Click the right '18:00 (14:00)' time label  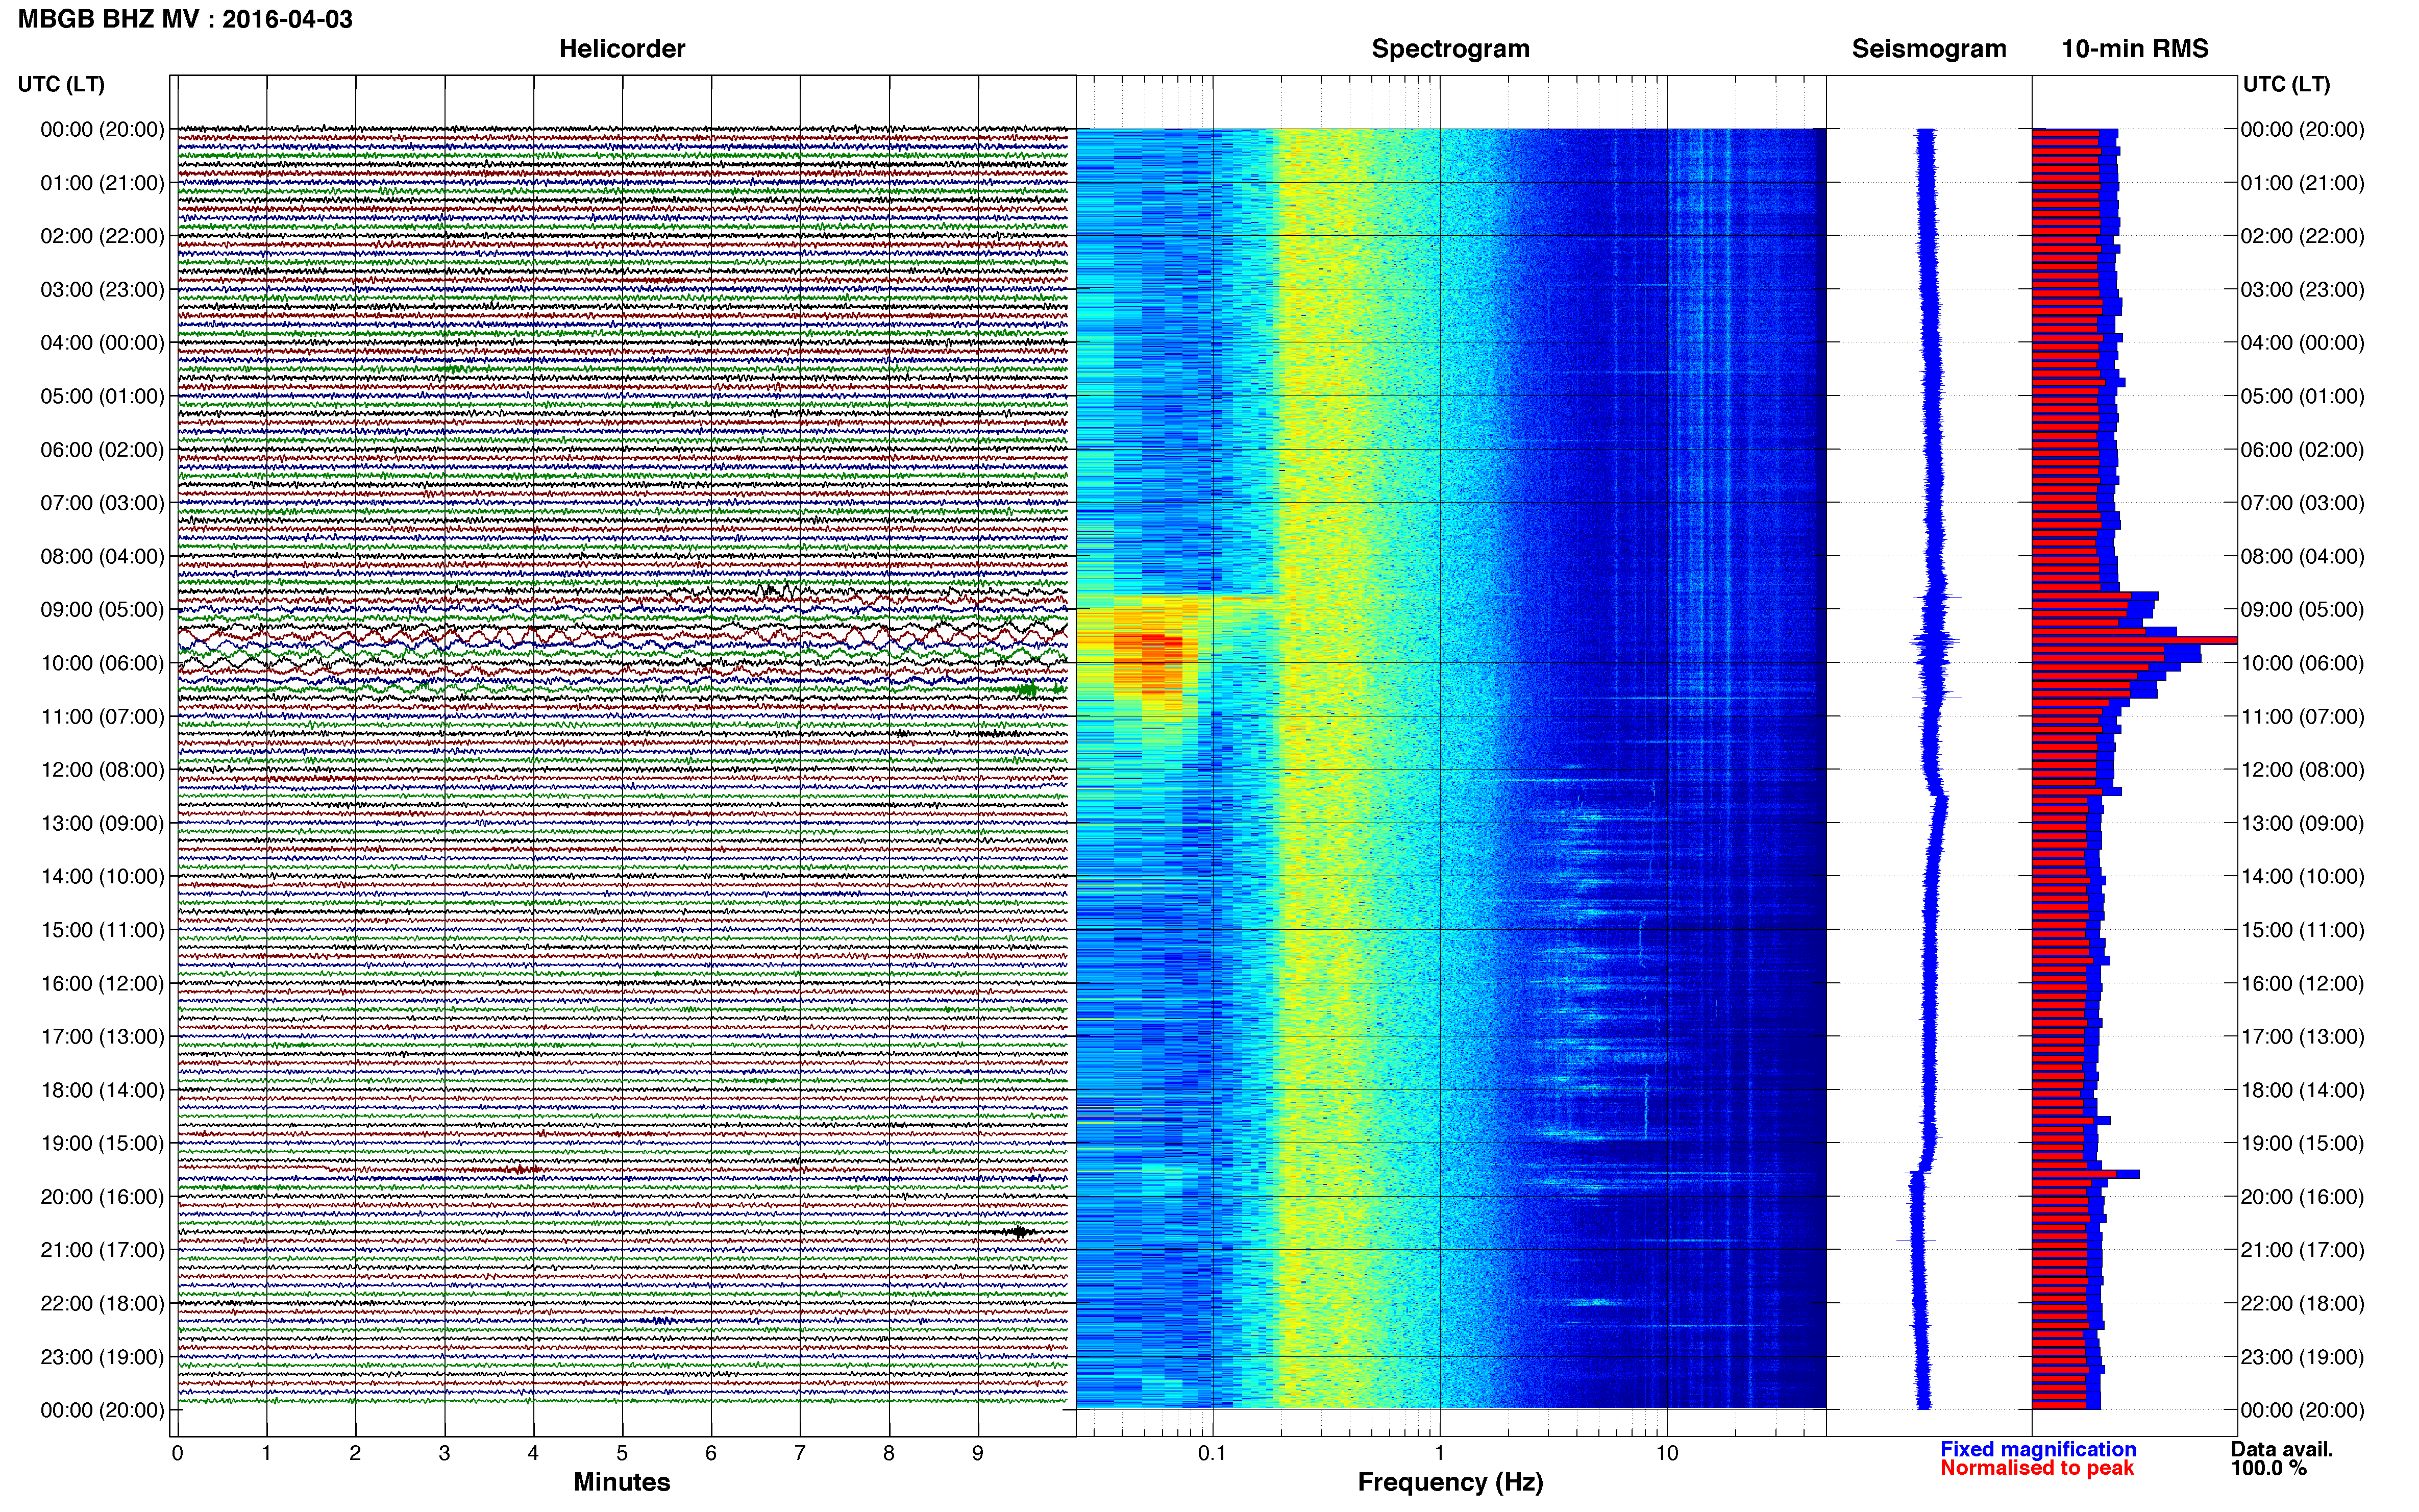tap(2302, 1090)
